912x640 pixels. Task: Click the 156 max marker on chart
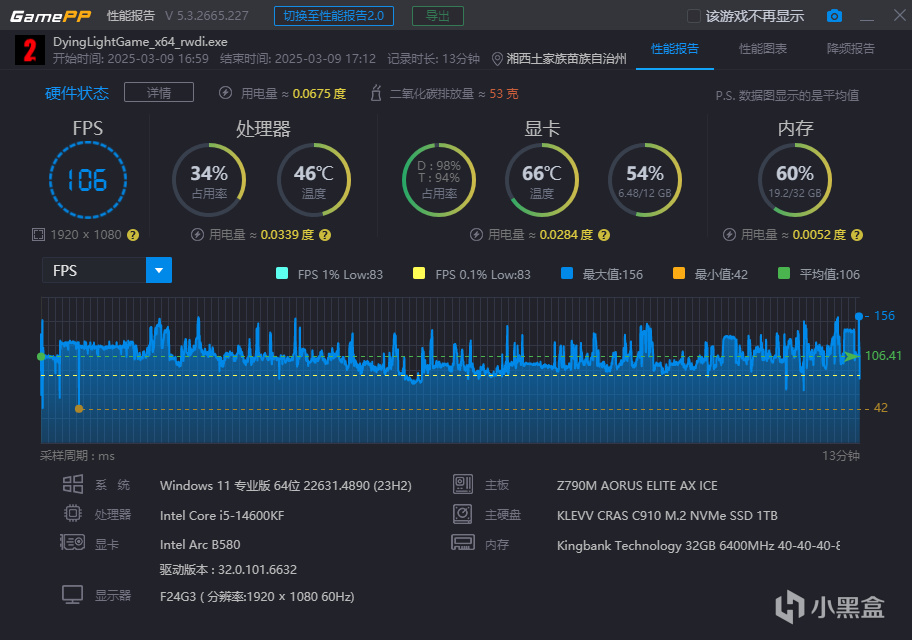click(x=858, y=316)
